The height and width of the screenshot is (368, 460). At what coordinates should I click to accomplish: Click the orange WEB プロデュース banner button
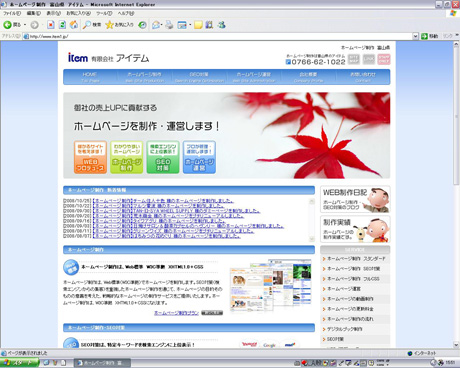[90, 157]
